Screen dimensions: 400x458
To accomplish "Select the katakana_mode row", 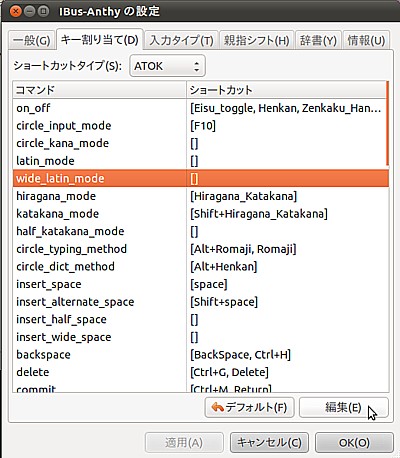I will [201, 214].
